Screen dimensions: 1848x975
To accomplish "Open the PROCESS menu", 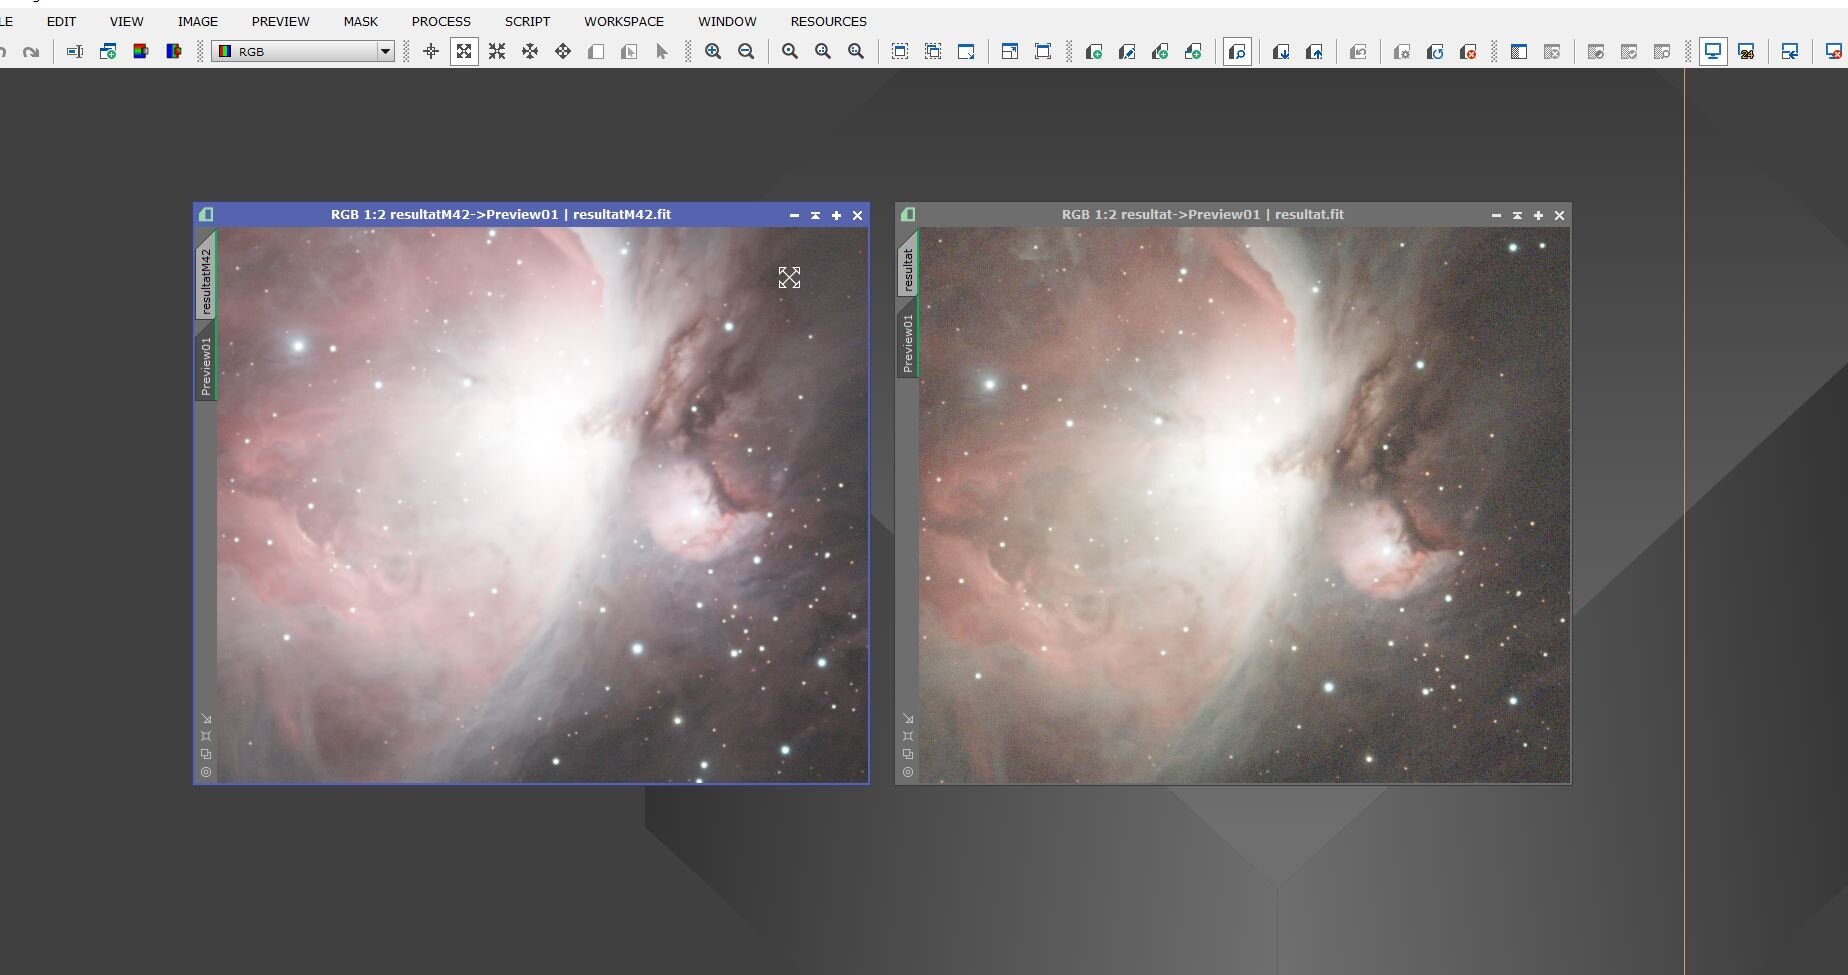I will click(x=440, y=21).
